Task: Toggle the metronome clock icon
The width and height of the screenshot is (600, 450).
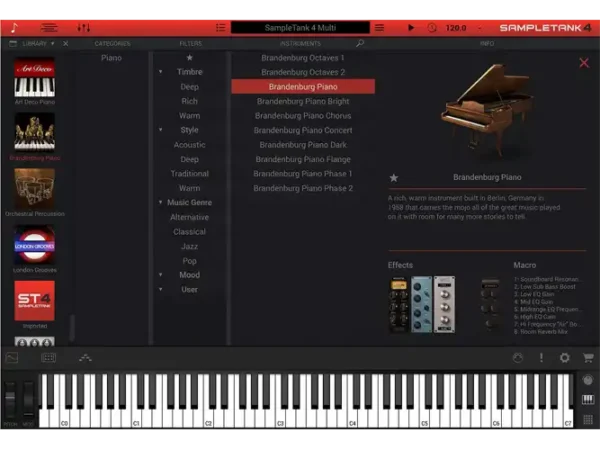Action: (x=432, y=28)
